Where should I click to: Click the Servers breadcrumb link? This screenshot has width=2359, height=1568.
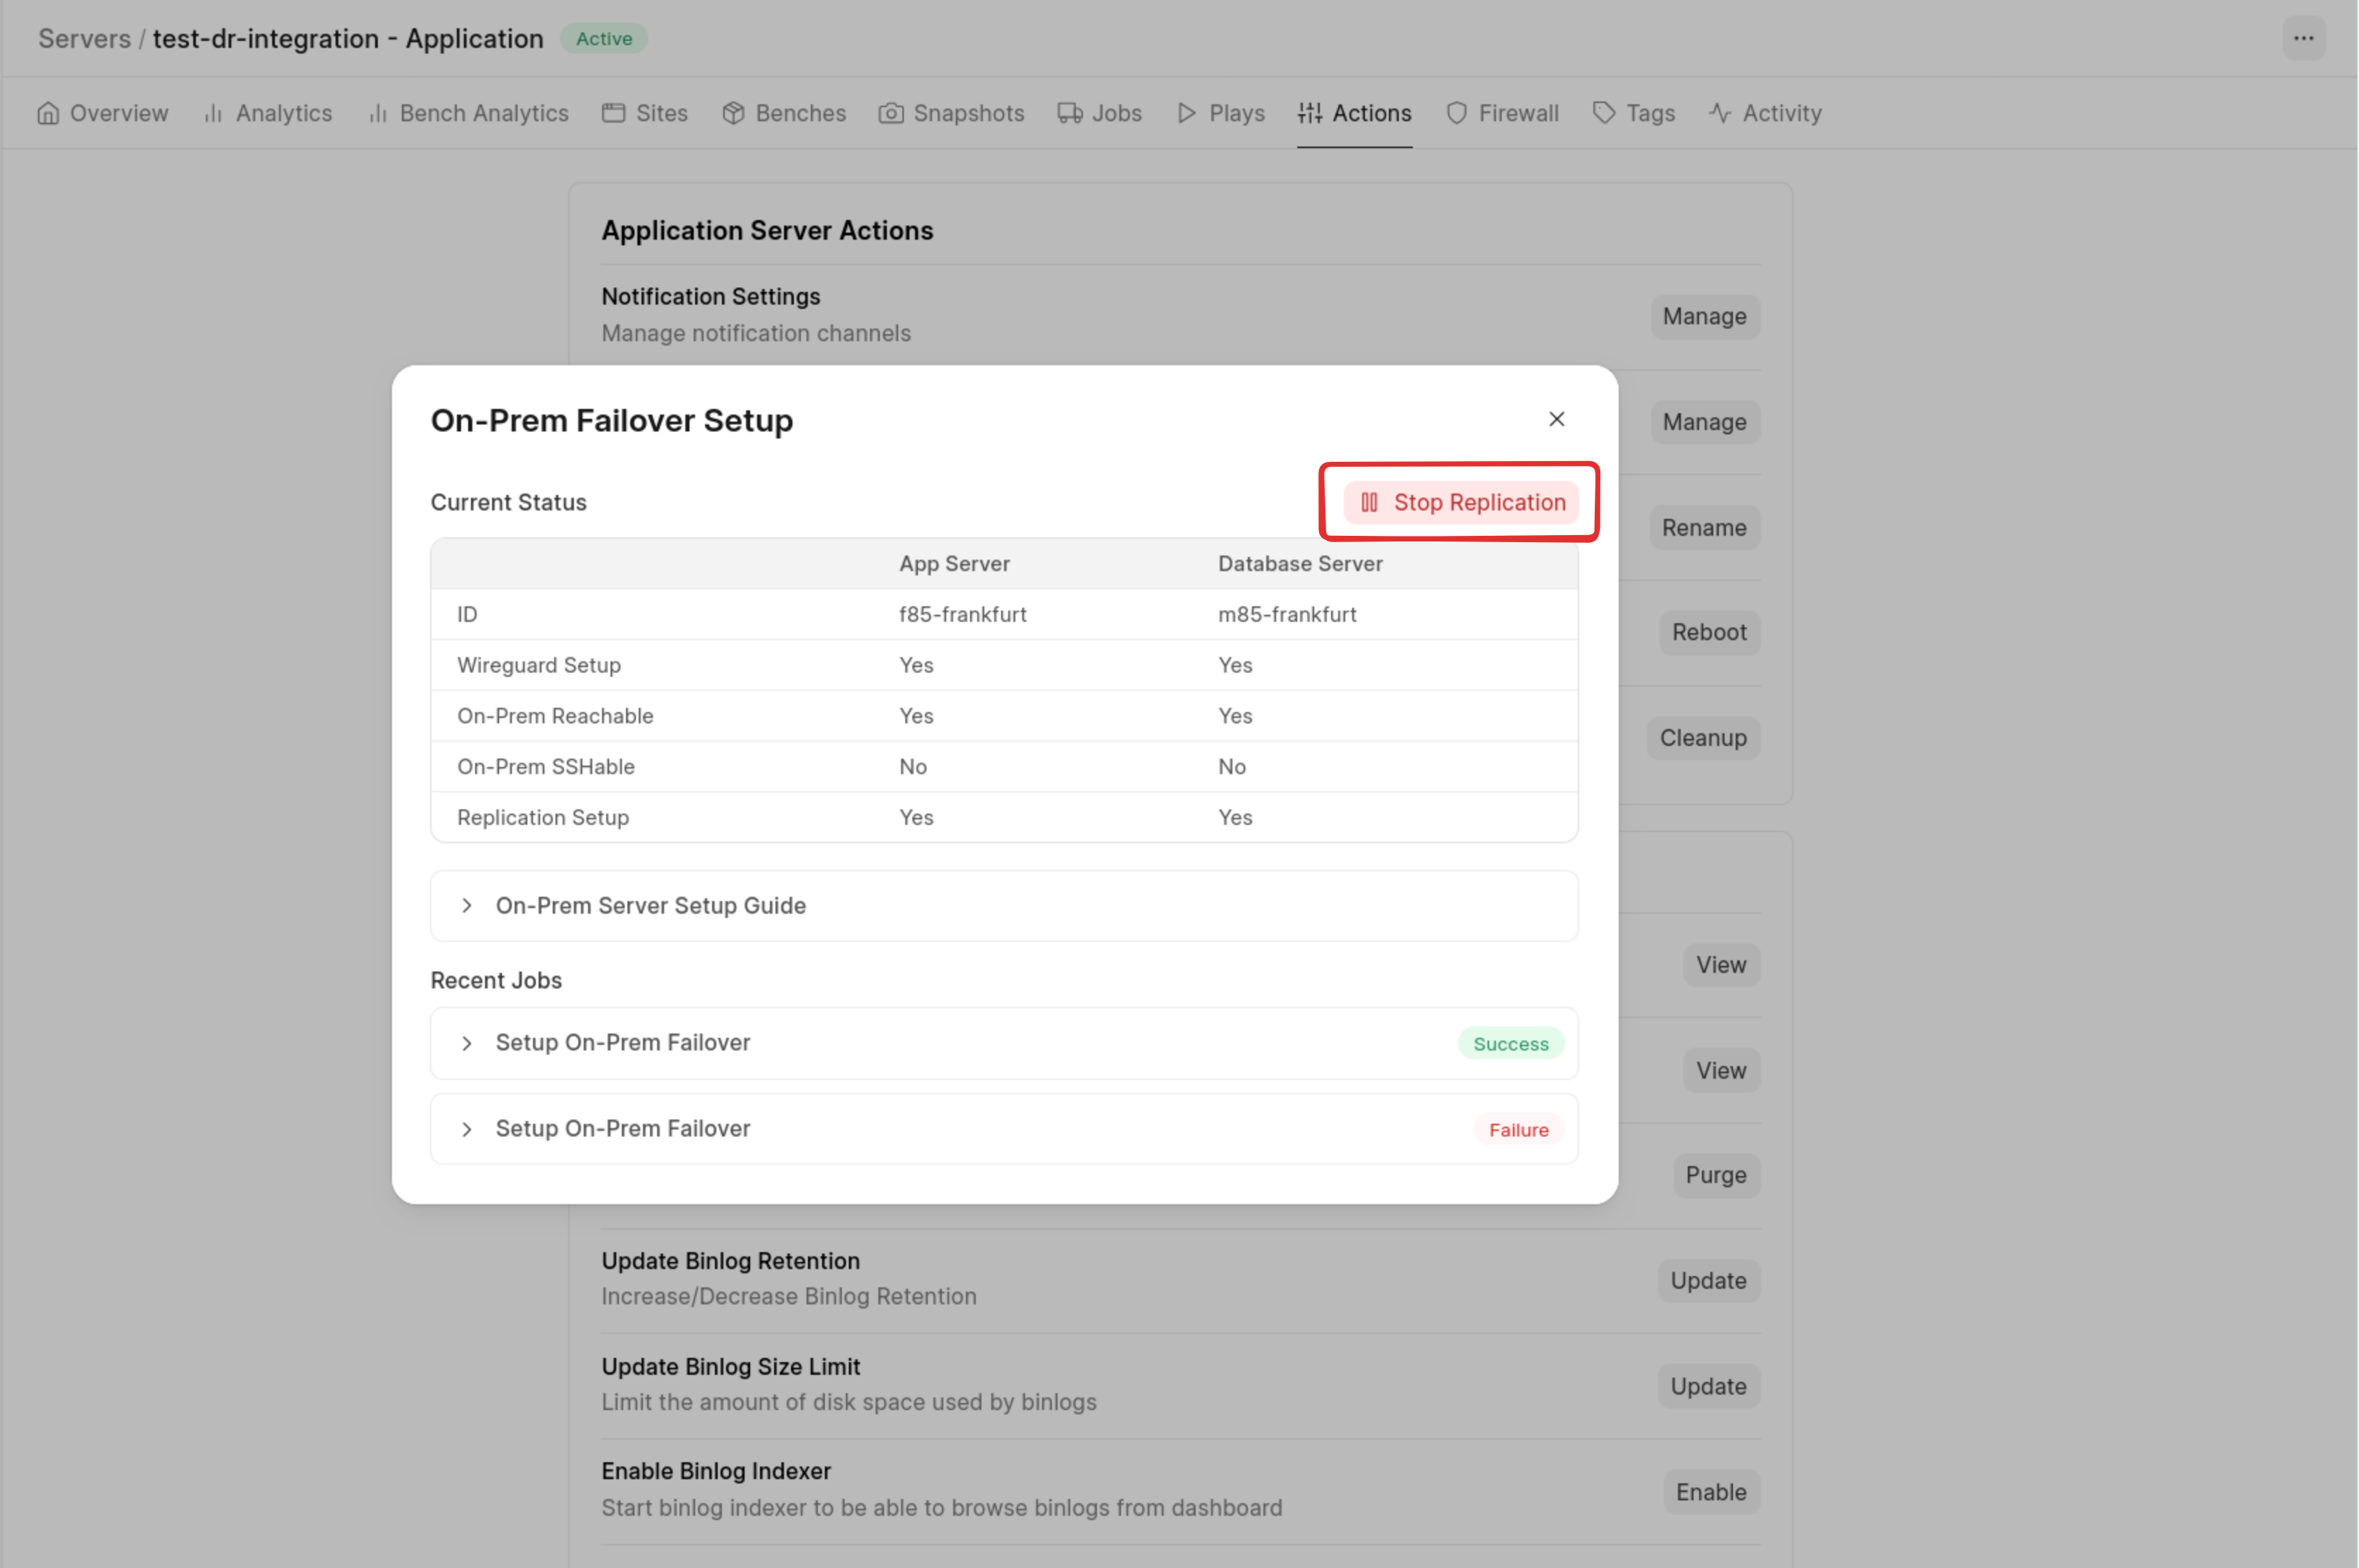click(x=84, y=38)
